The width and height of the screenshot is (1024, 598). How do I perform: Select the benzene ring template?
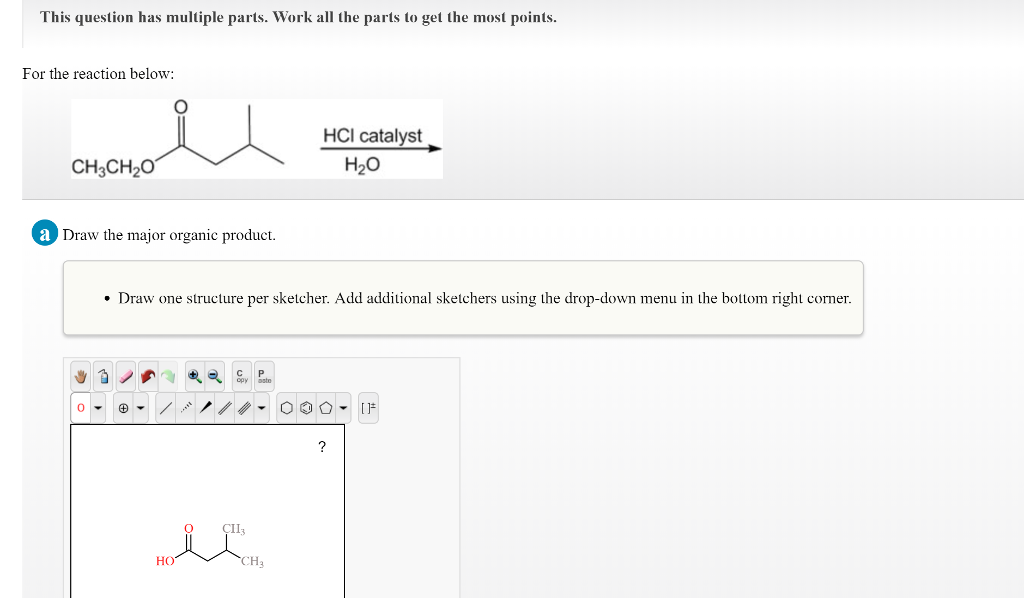coord(288,407)
